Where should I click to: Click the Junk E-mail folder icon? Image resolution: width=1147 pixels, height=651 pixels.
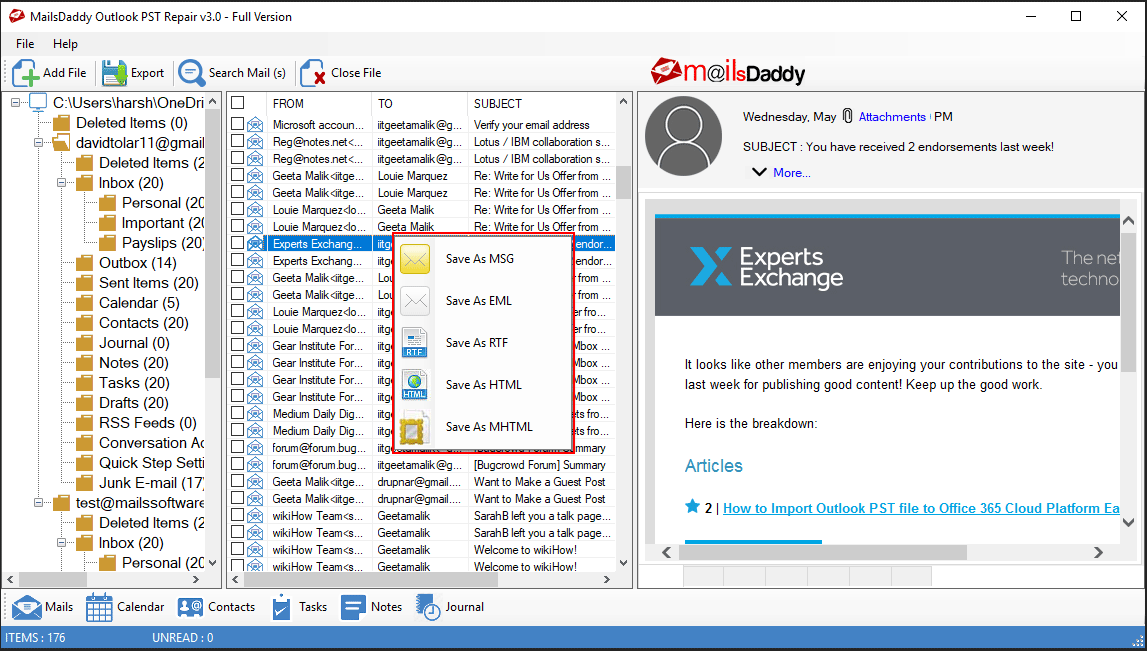pos(85,483)
